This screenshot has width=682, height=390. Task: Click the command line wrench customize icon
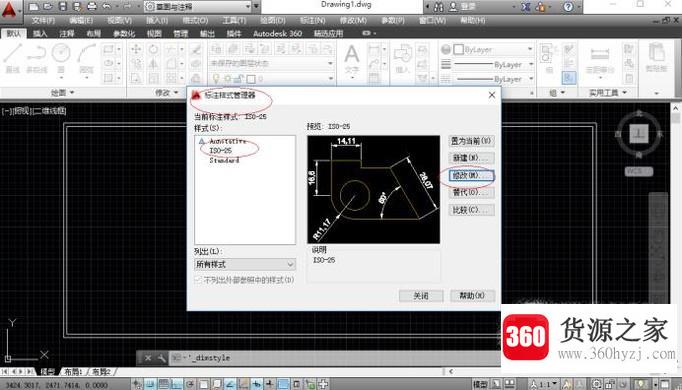(161, 358)
